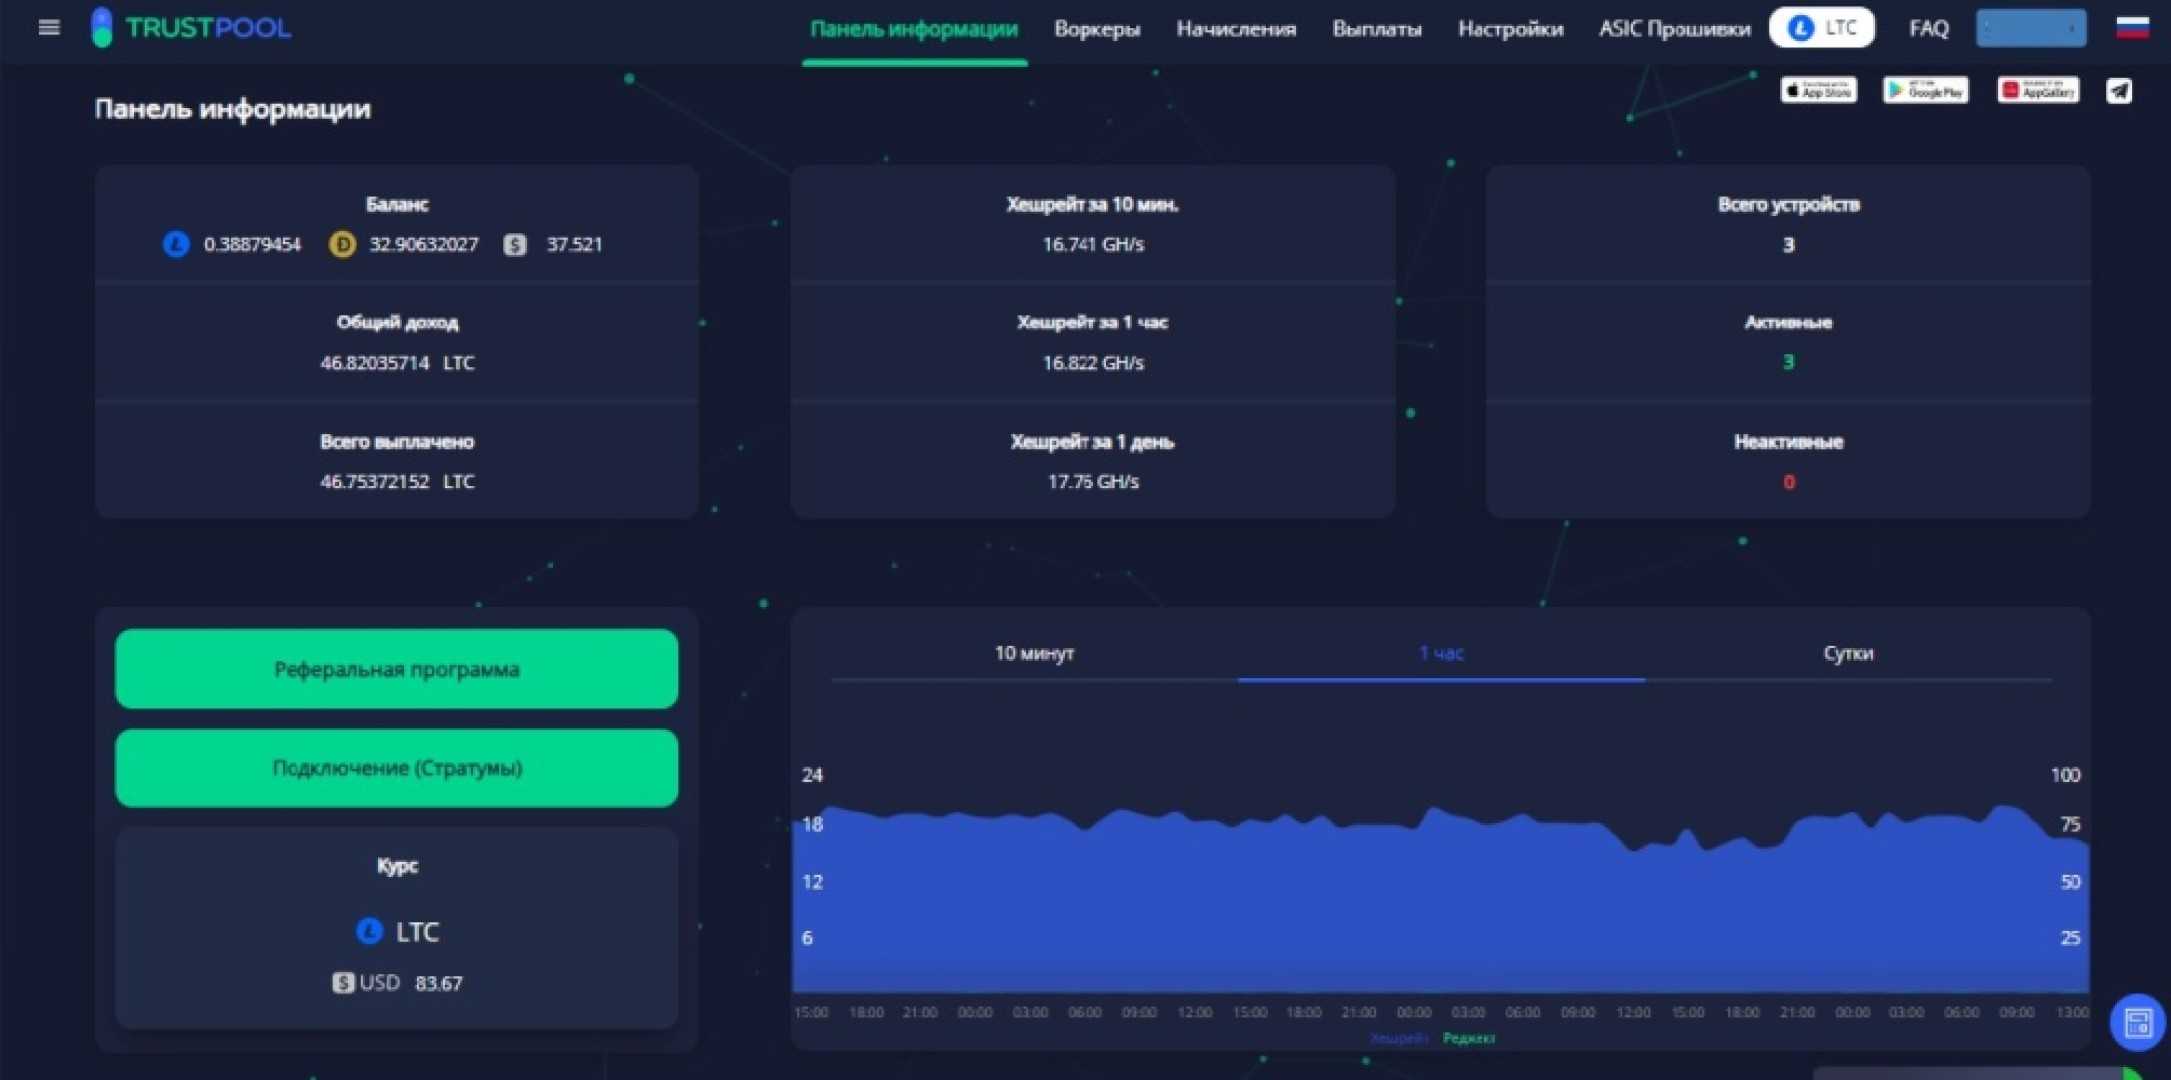Click the Doge balance 32.90632027

click(x=424, y=244)
